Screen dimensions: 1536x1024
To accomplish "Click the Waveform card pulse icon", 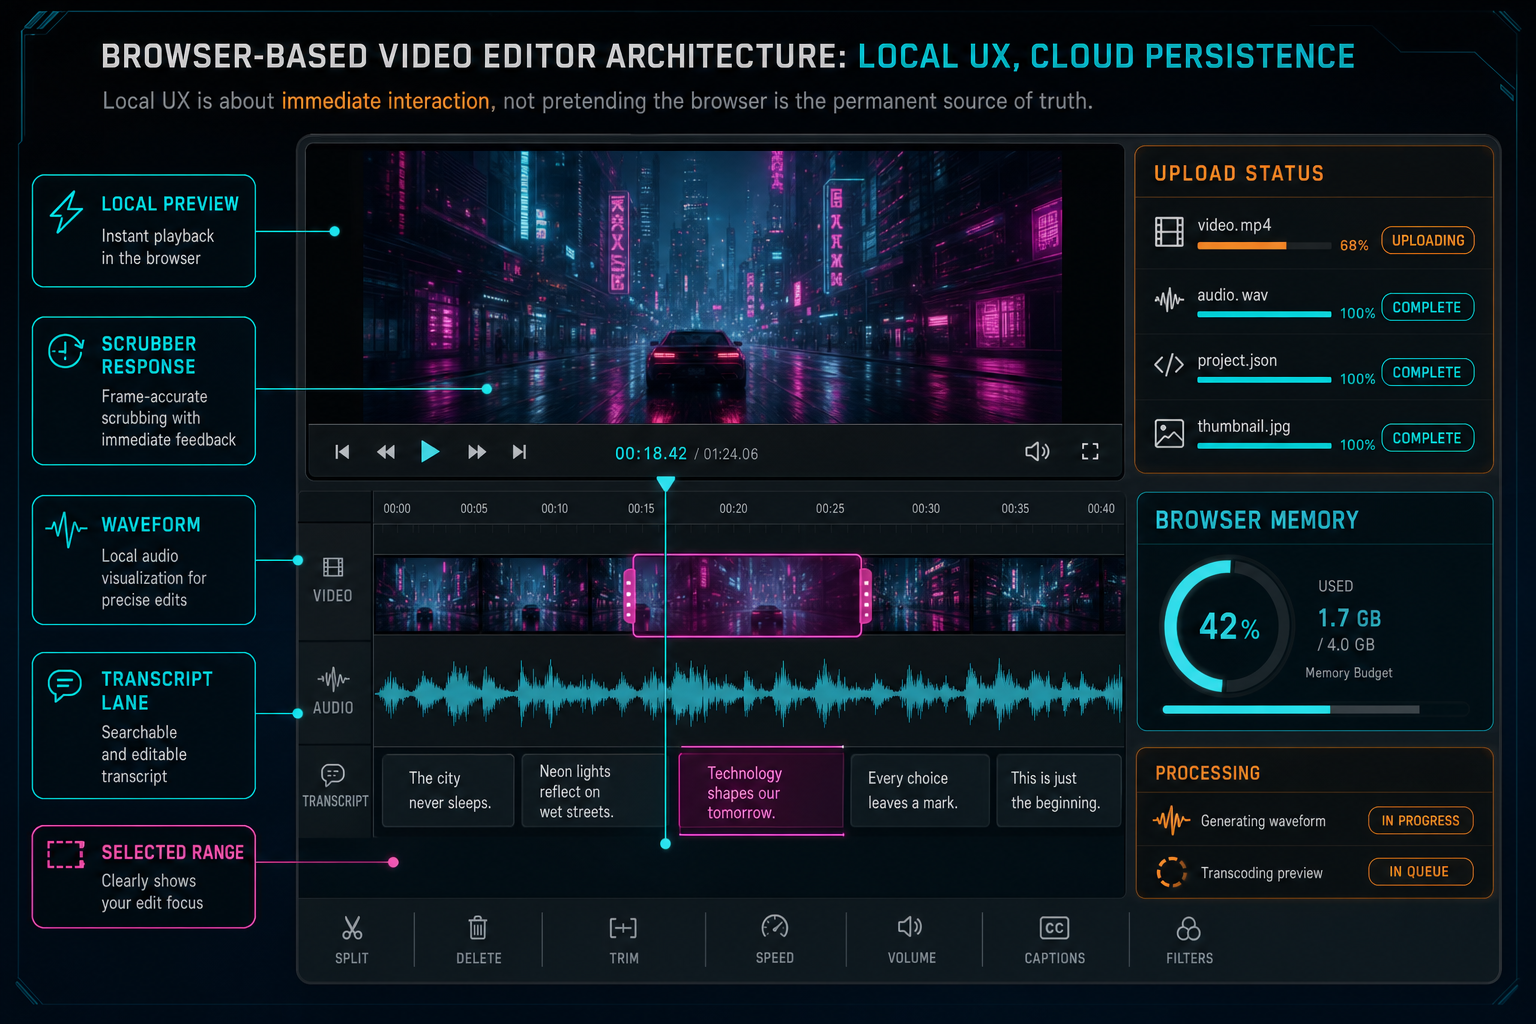I will tap(66, 529).
